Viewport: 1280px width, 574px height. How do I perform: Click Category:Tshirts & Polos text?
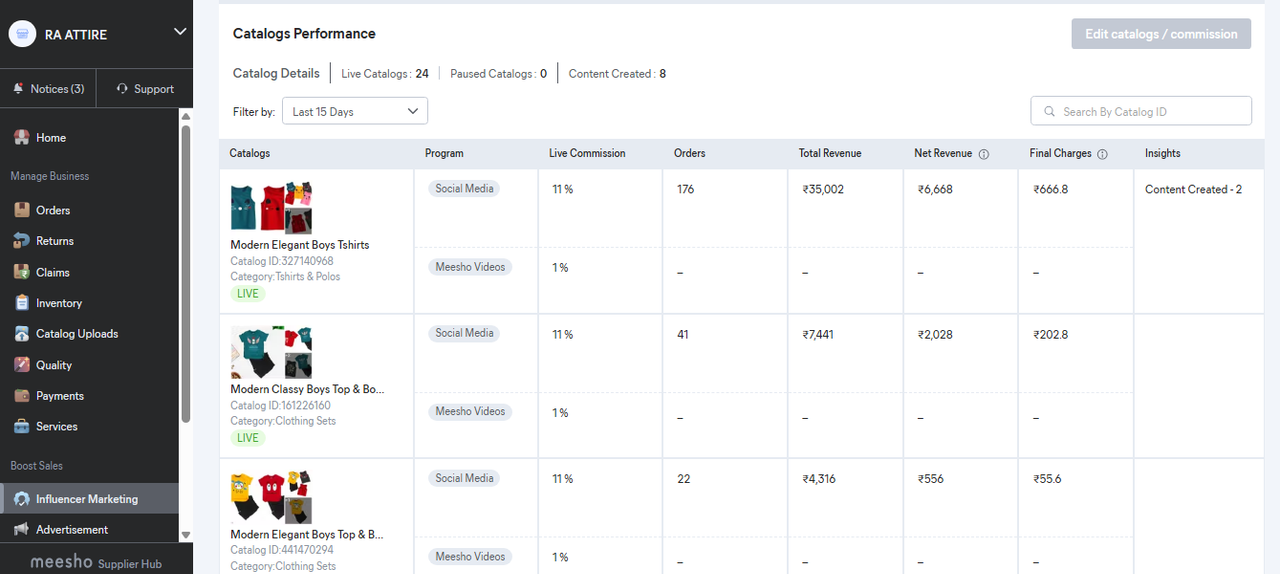[x=285, y=277]
